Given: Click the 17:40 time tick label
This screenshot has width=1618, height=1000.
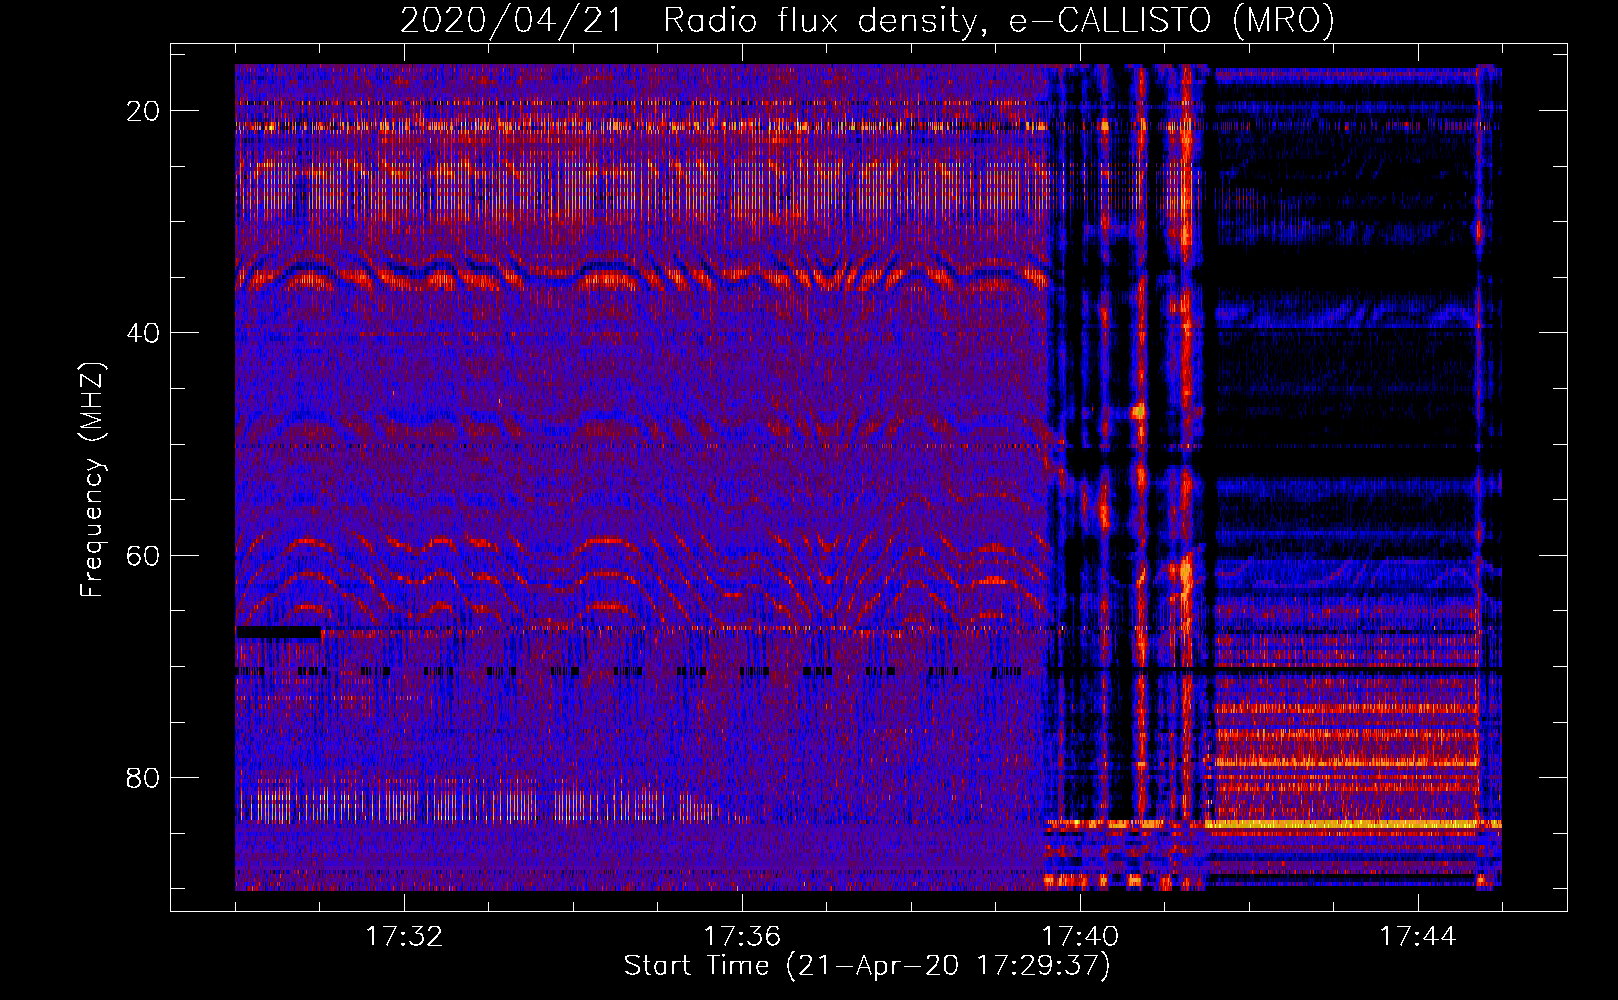Looking at the screenshot, I should pos(1080,937).
